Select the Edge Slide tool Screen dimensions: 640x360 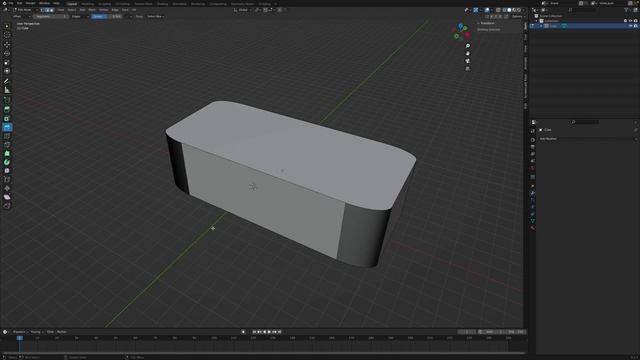tap(7, 180)
